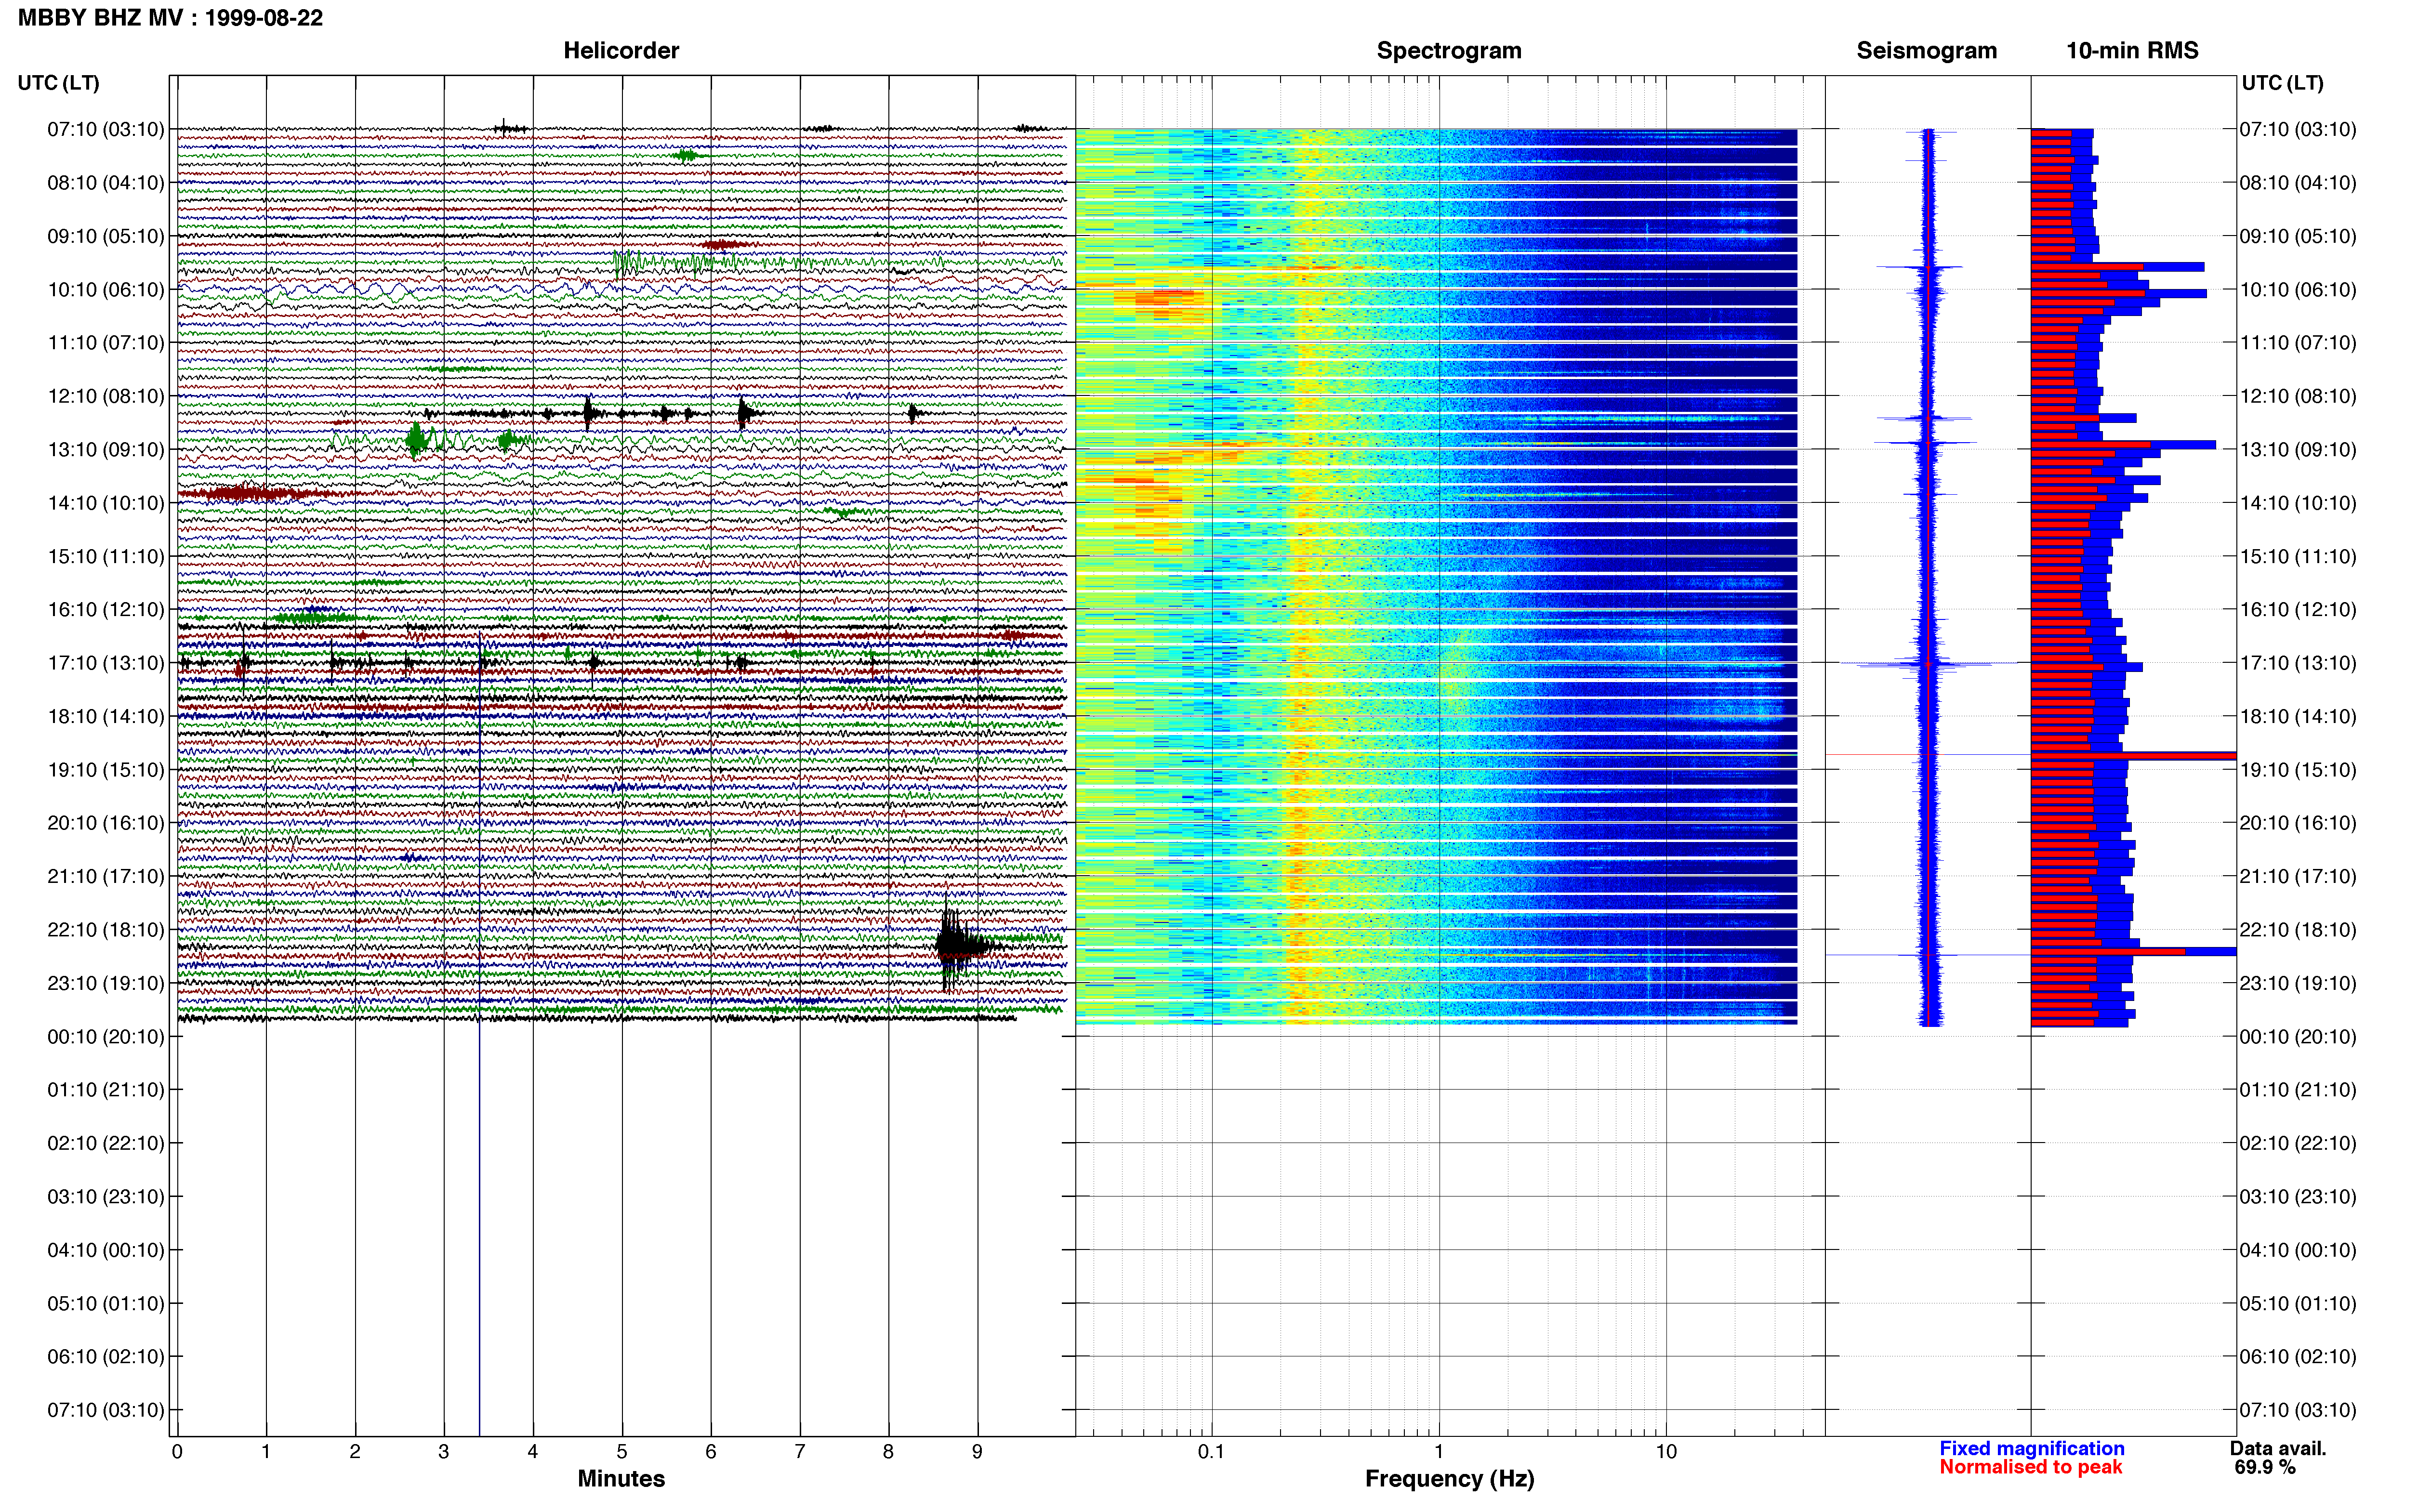Click the right-side time label '13:10 (09:10)'
Screen dimensions: 2418x1512
tap(2298, 449)
